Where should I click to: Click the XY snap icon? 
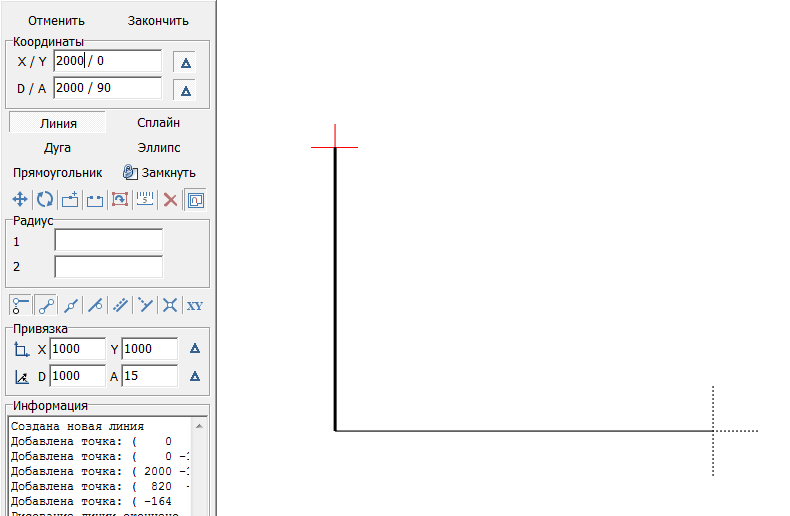click(x=194, y=305)
